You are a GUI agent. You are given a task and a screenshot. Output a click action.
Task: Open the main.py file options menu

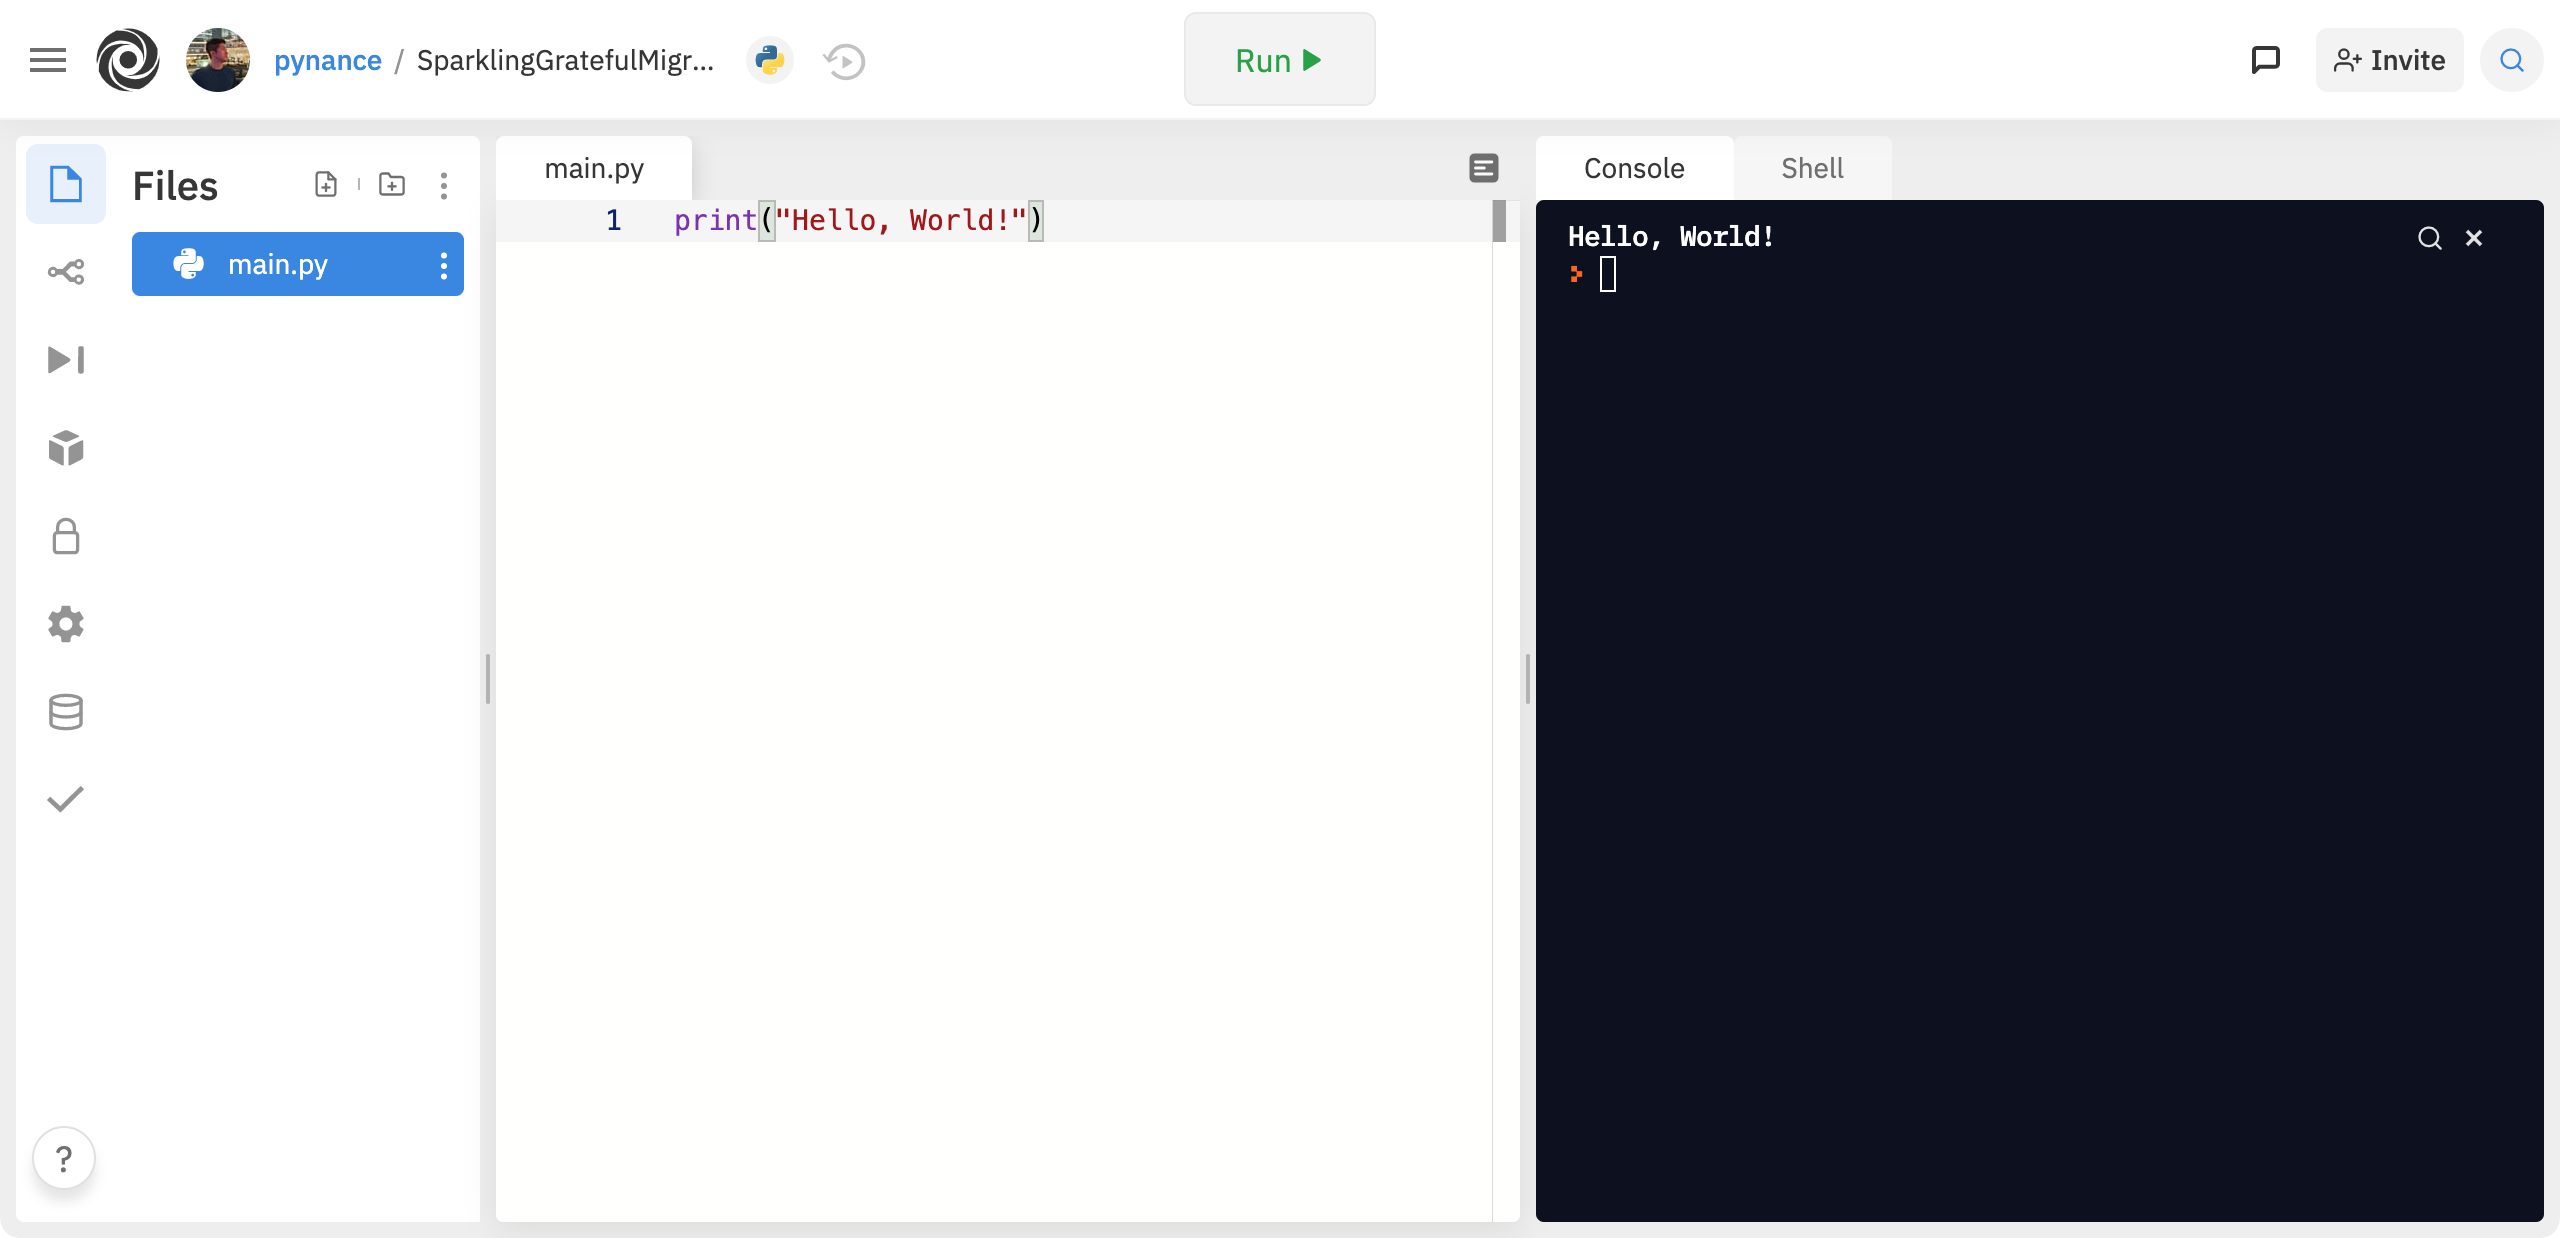pos(444,265)
